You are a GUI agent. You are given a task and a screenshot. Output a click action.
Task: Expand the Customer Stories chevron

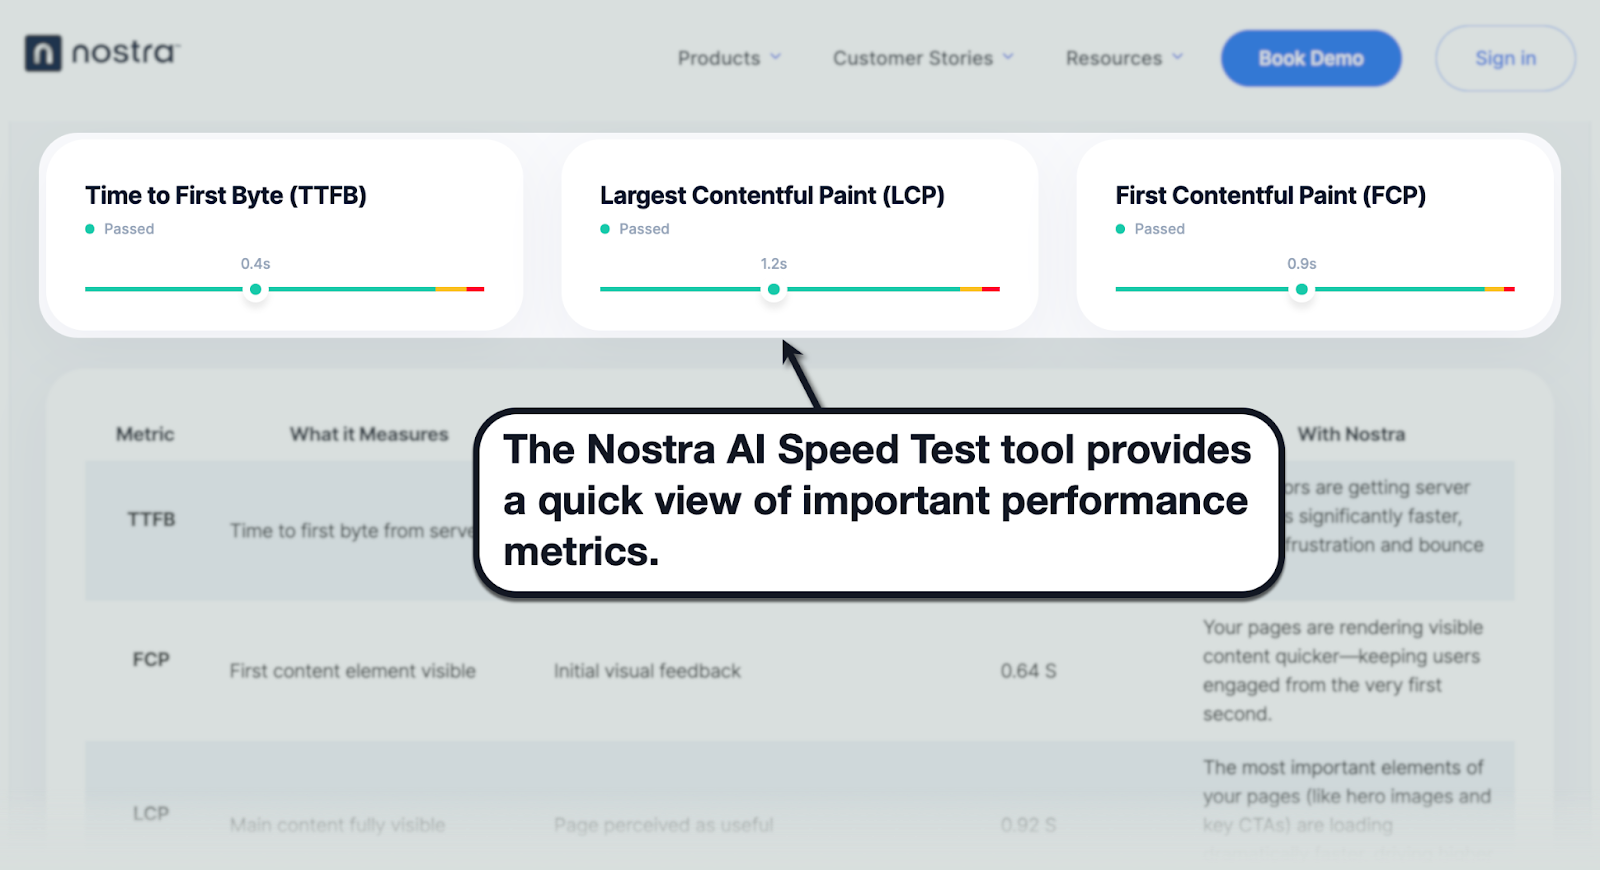pyautogui.click(x=1008, y=57)
